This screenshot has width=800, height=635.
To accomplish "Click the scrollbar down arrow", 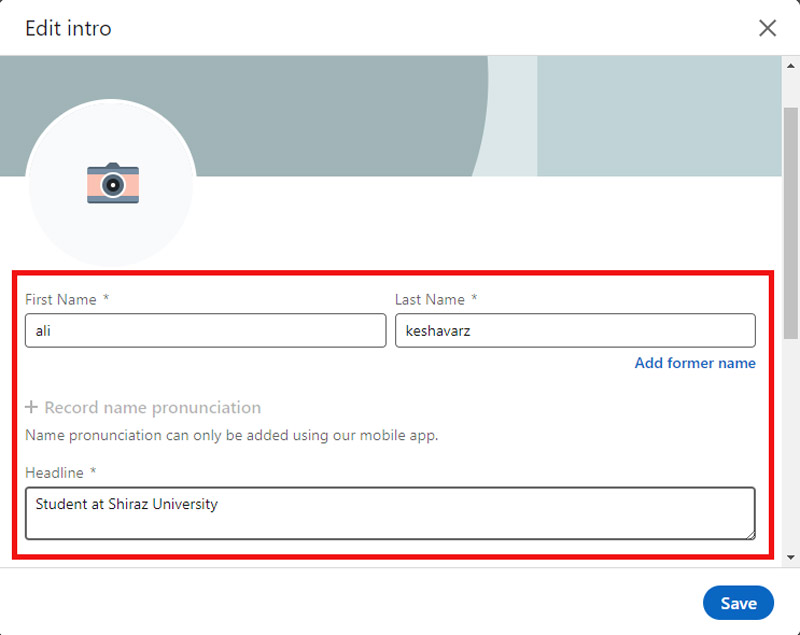I will (x=791, y=556).
